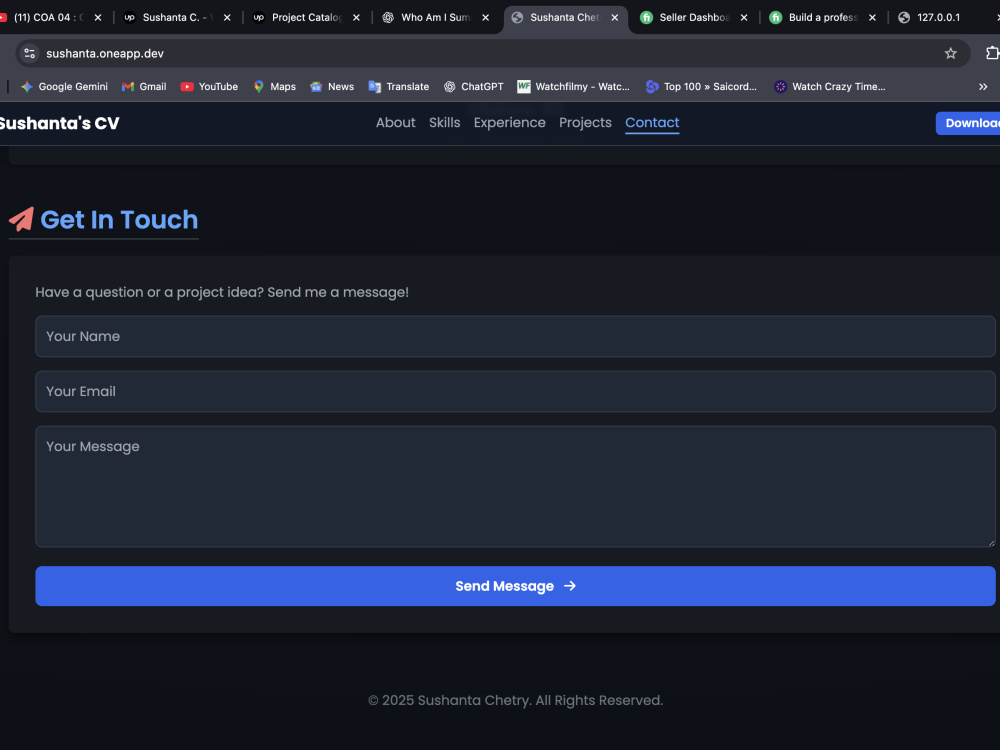Close the Seller Dashboard tab
The width and height of the screenshot is (1000, 750).
(x=744, y=18)
